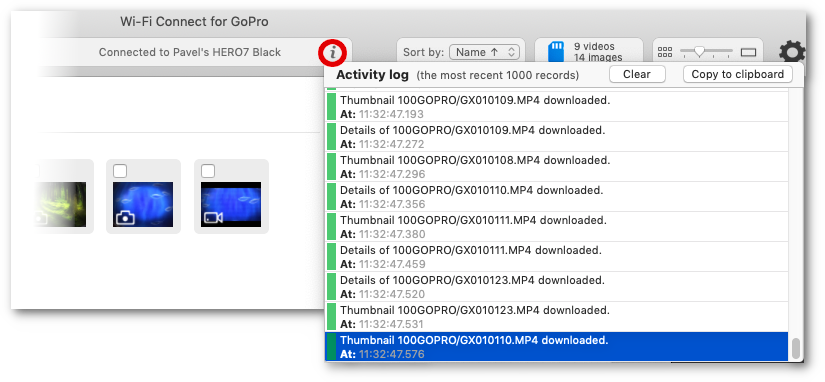Click the Connected to Pavel's HERO7 Black status

(x=190, y=52)
